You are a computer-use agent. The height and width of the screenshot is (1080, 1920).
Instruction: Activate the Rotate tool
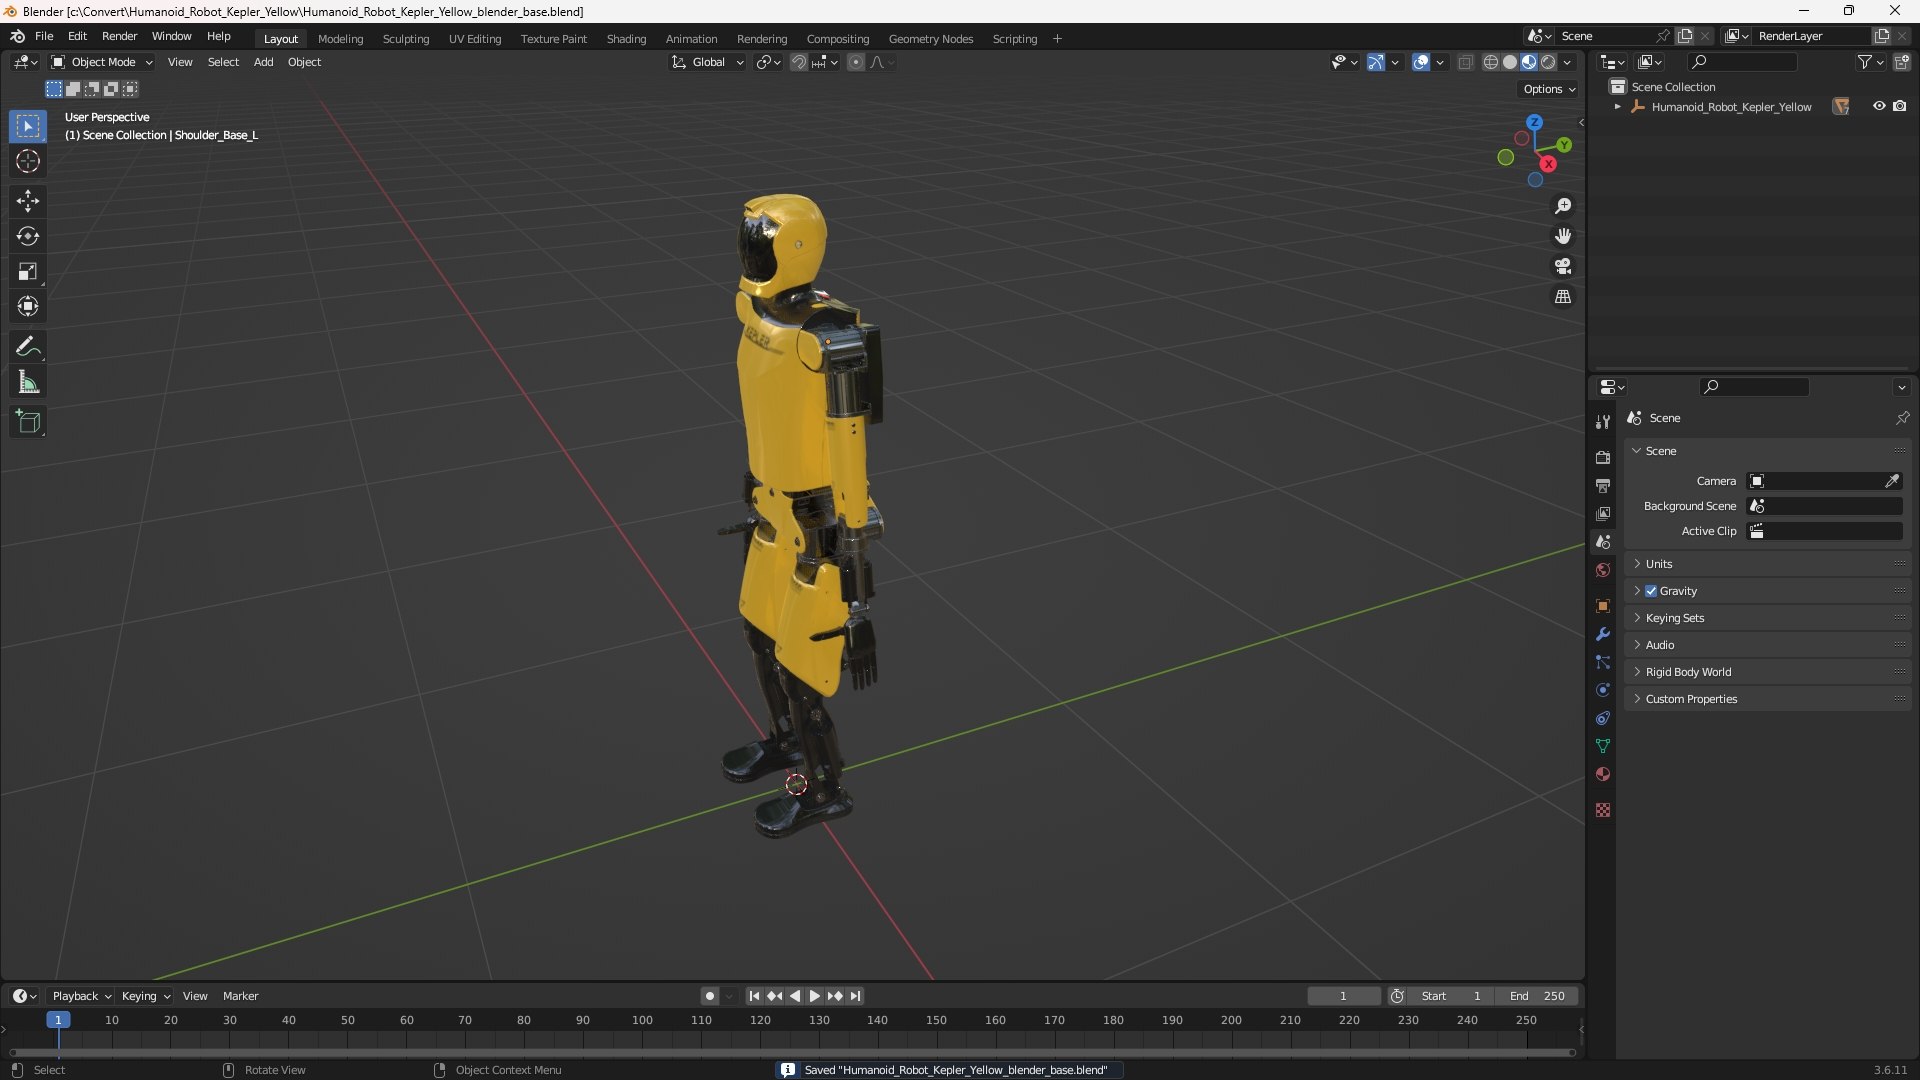coord(28,236)
